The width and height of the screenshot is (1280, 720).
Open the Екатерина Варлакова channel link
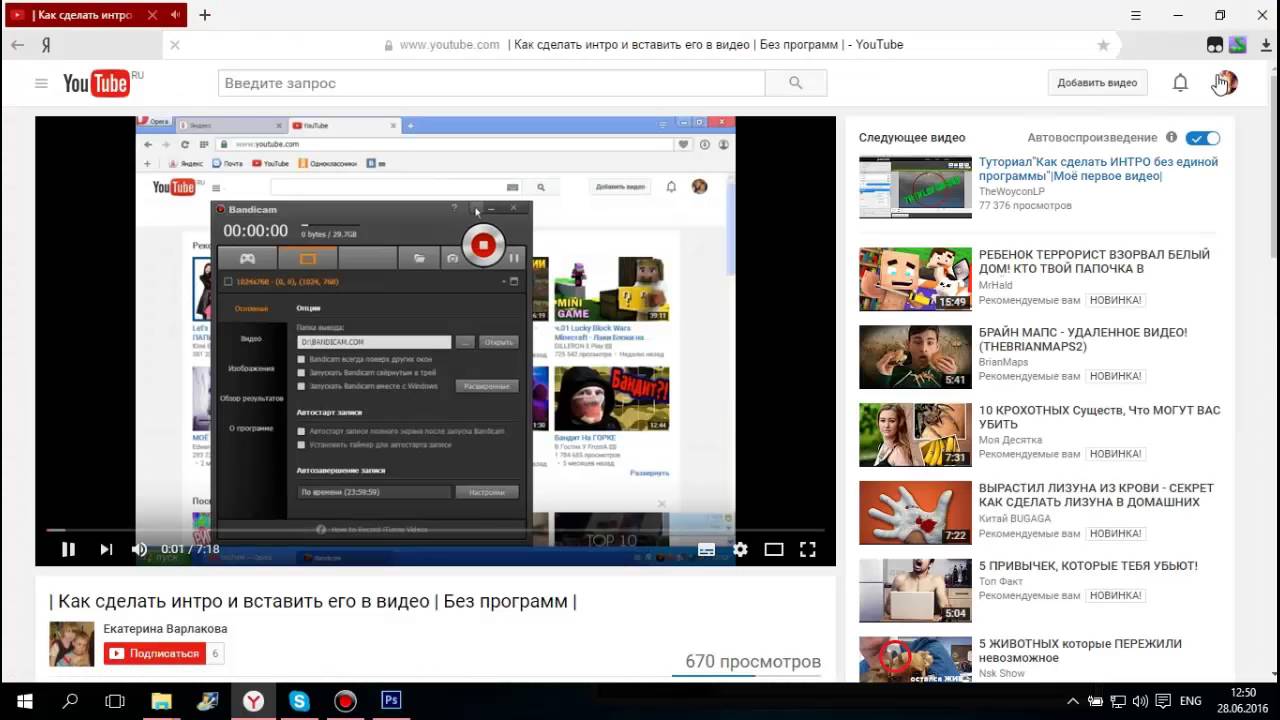click(165, 629)
